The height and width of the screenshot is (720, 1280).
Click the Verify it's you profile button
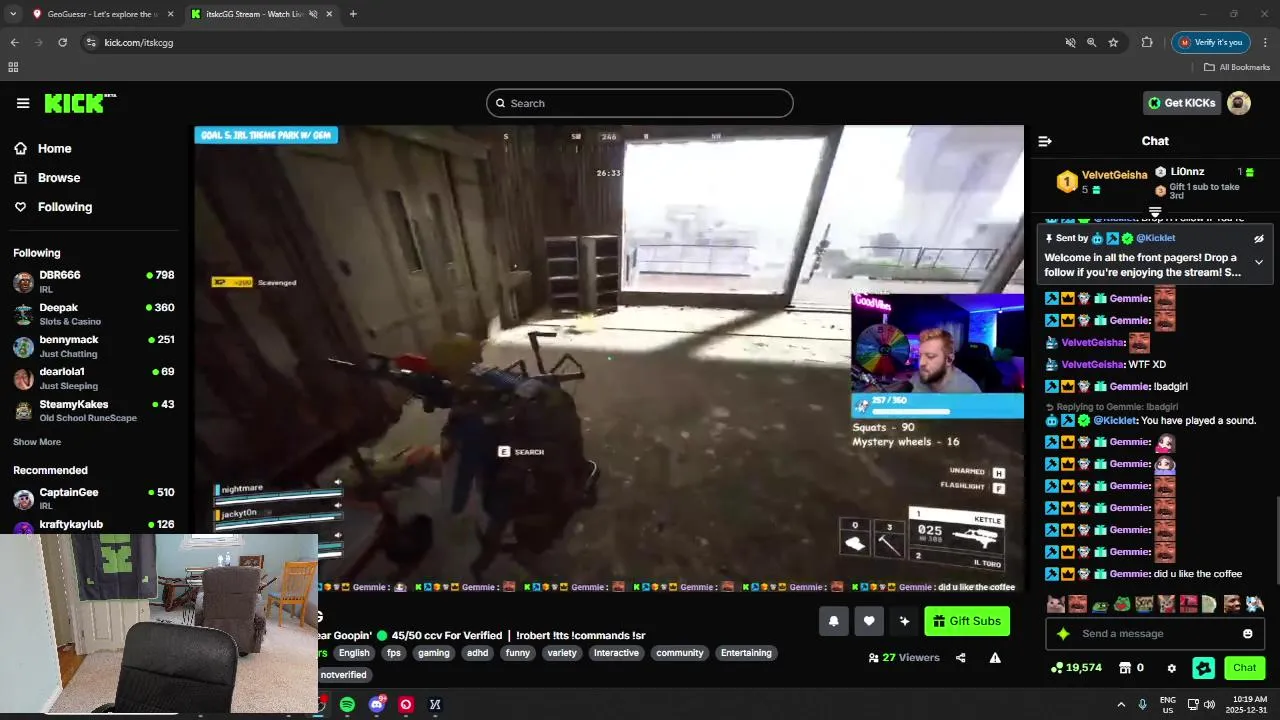point(1210,42)
